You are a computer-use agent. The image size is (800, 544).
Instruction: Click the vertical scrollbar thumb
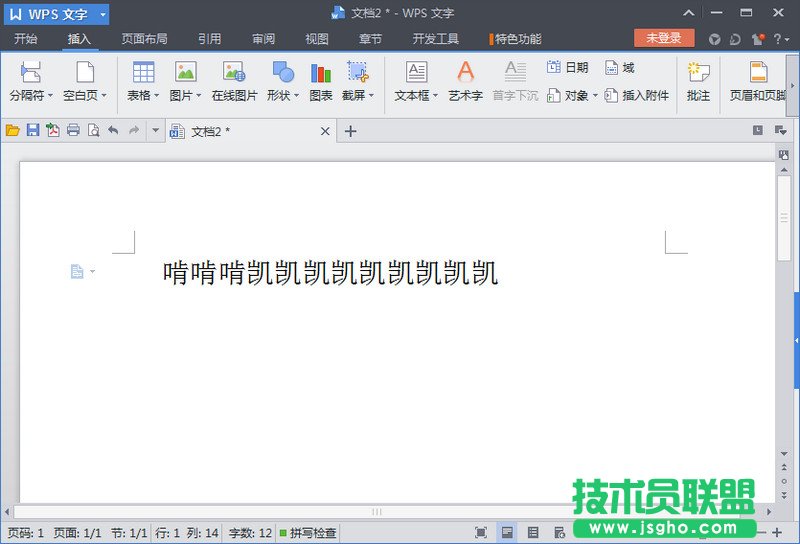click(x=784, y=218)
